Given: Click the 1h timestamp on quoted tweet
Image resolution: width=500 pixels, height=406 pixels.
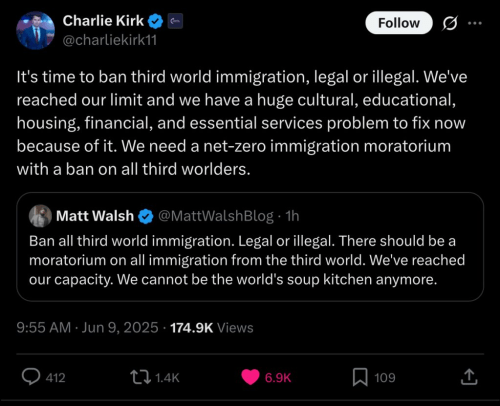Looking at the screenshot, I should tap(292, 216).
